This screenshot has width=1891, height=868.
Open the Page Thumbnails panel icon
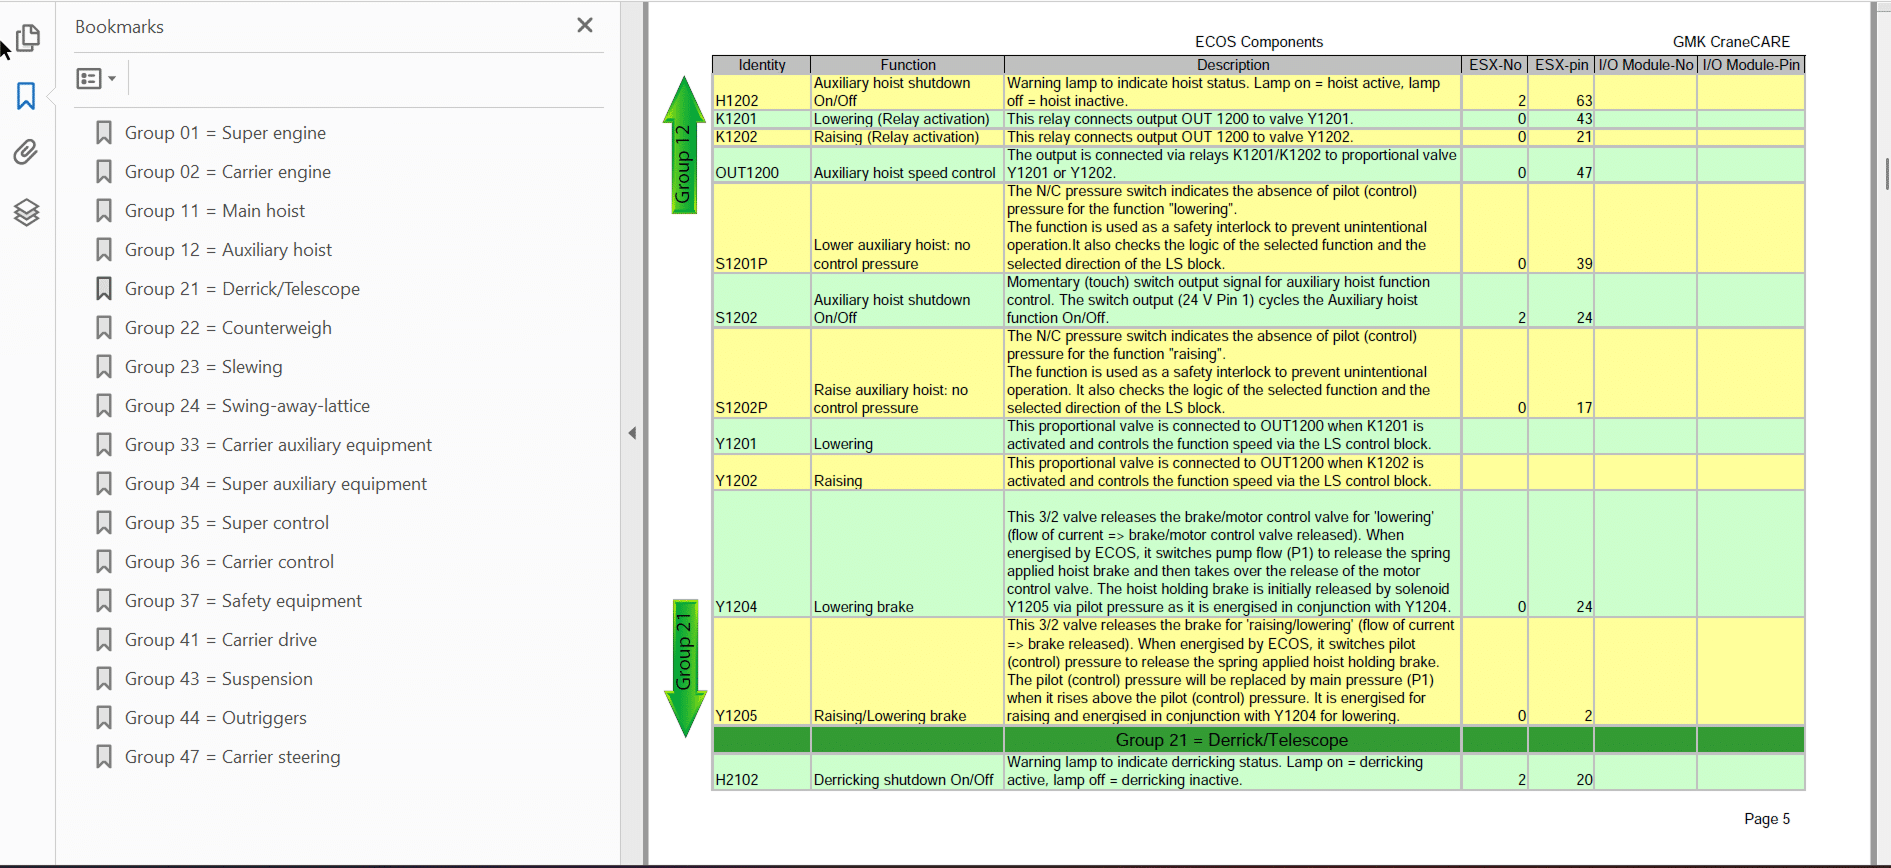(27, 38)
